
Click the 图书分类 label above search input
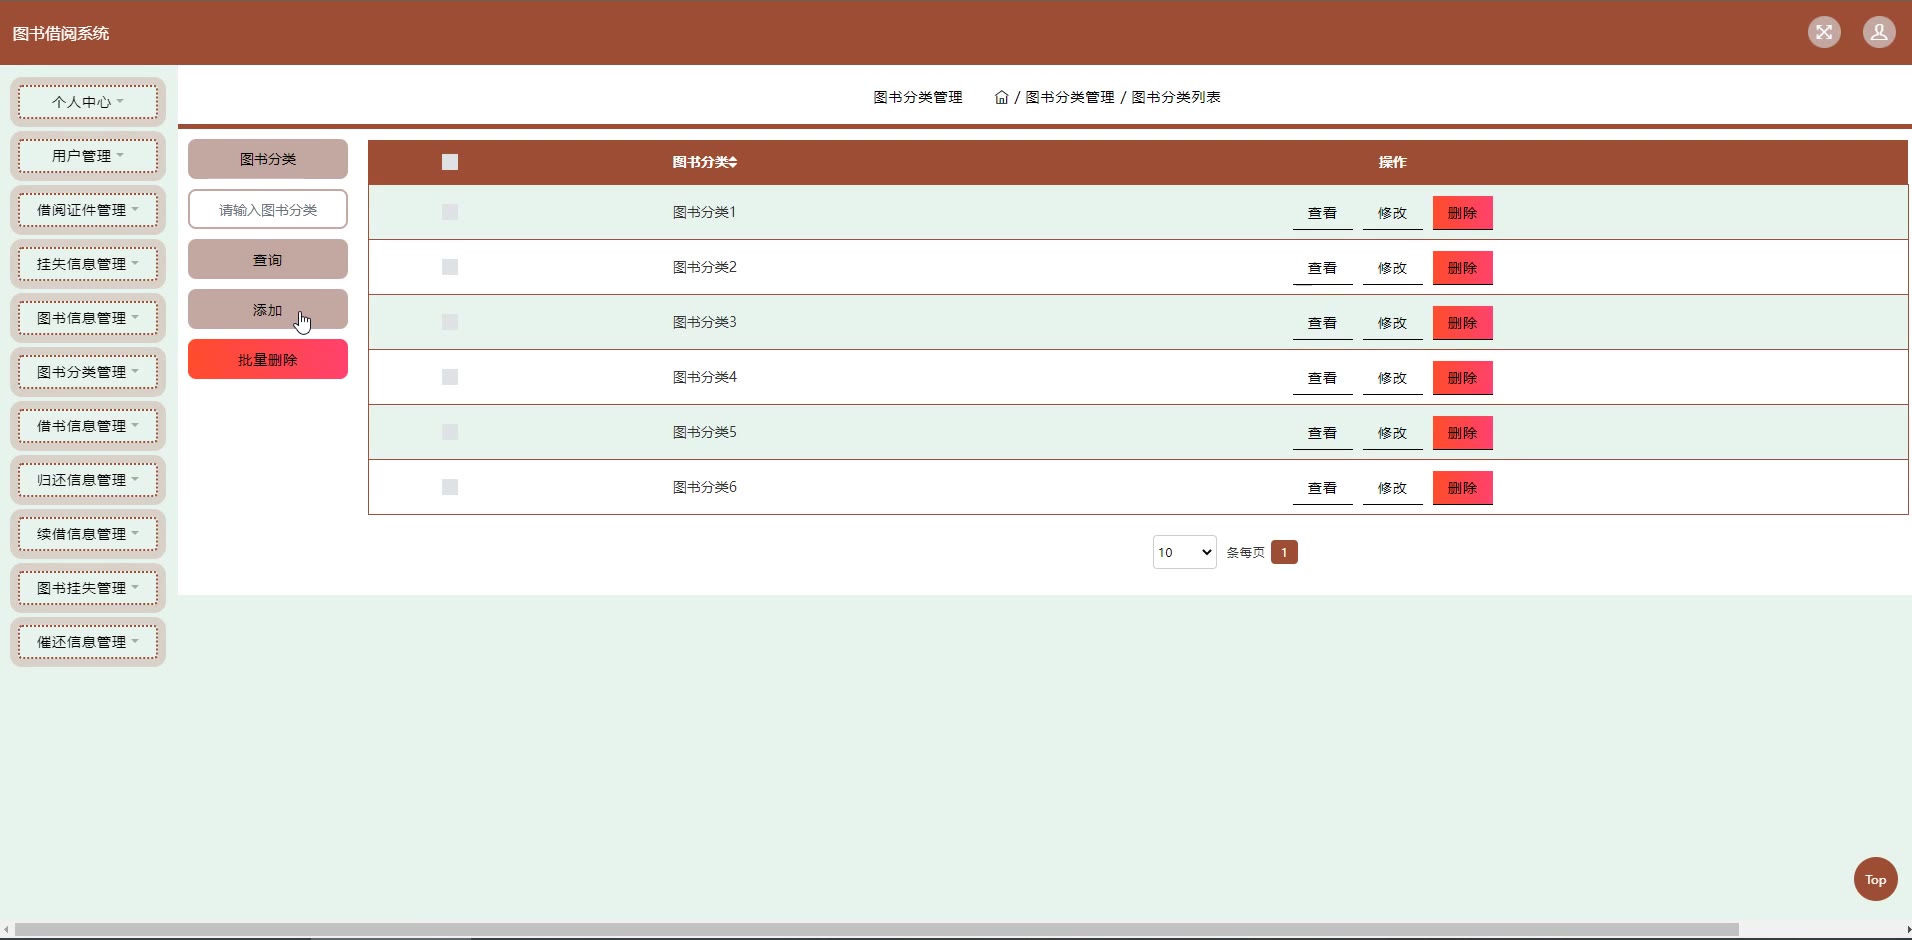[x=268, y=159]
